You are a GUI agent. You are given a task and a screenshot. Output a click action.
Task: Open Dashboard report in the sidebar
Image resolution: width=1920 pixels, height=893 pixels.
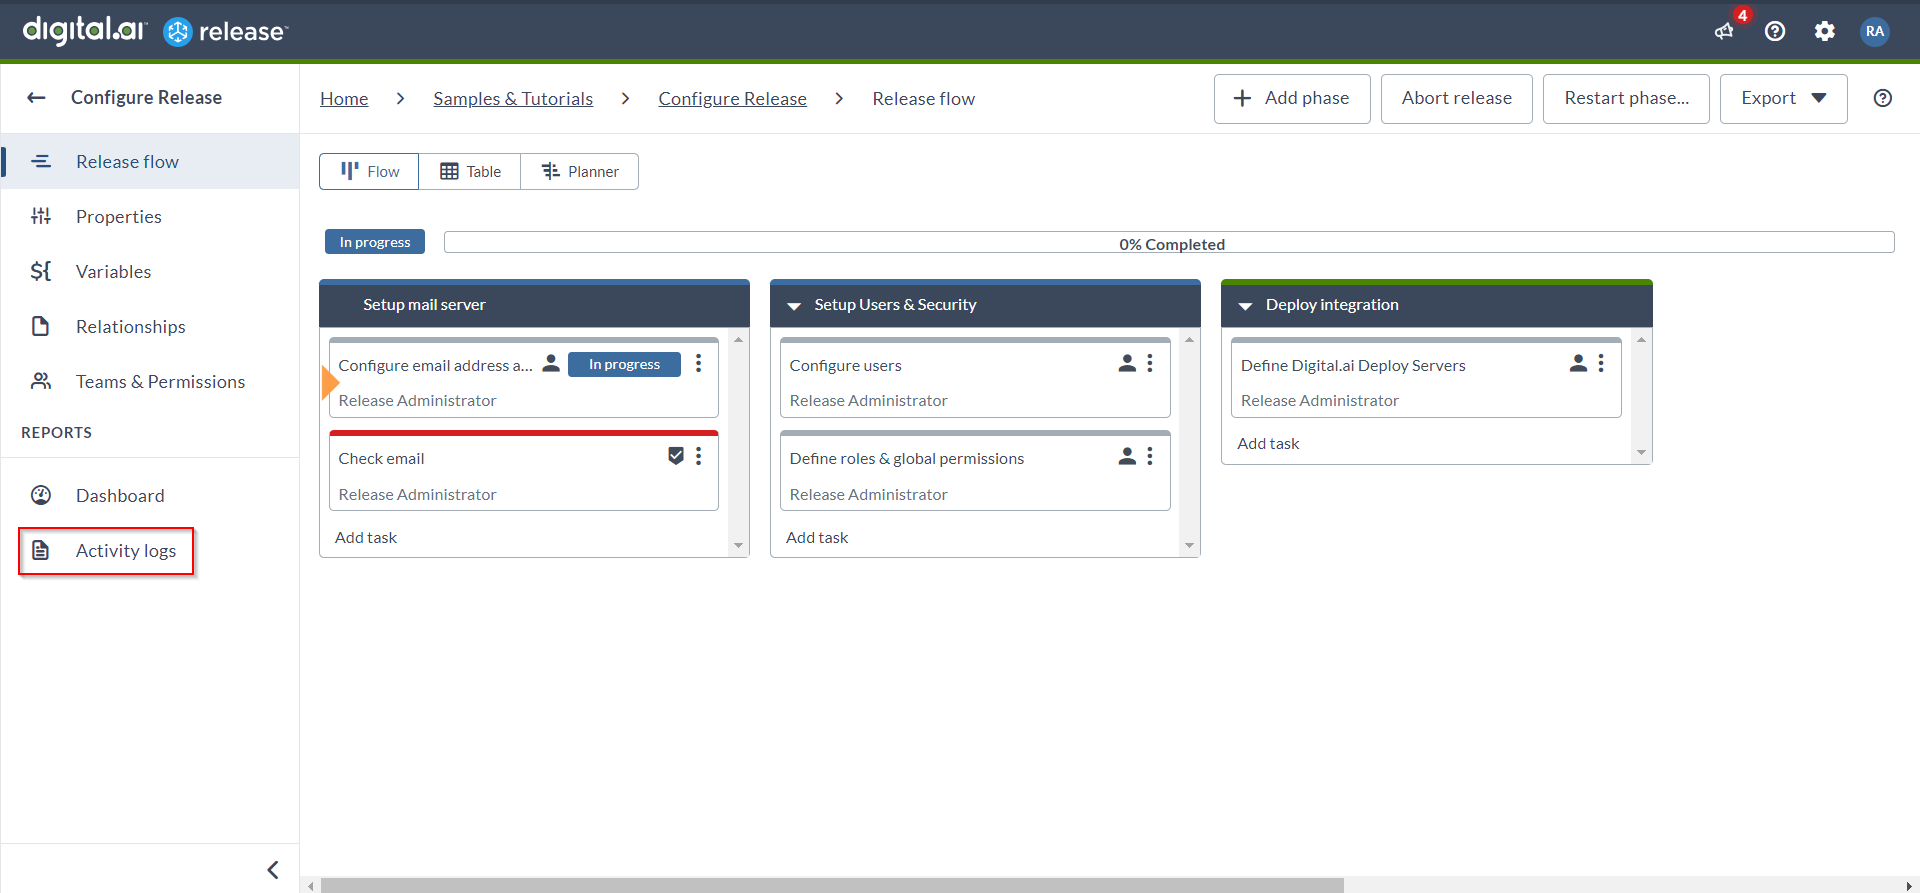click(150, 495)
